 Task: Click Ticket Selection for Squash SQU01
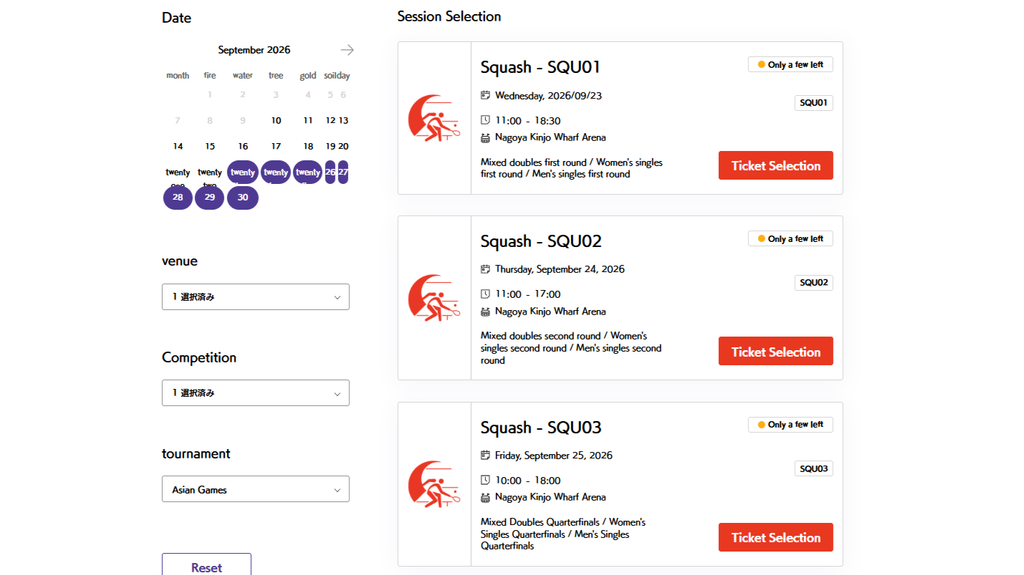point(776,165)
